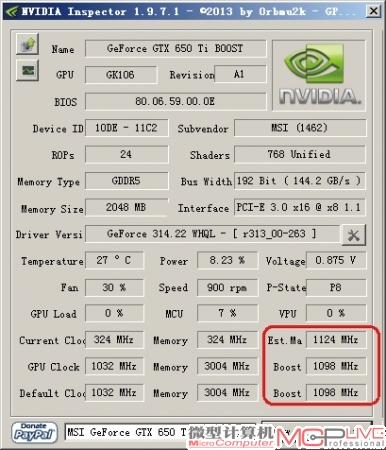The width and height of the screenshot is (386, 450).
Task: Click the Memory Type value GDDR5
Action: click(127, 181)
